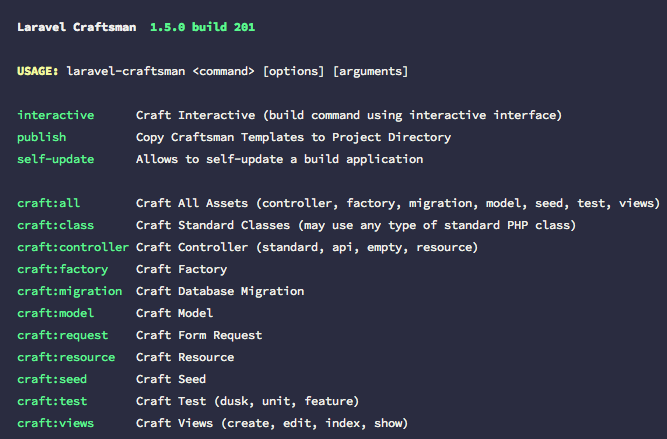Viewport: 667px width, 439px height.
Task: Click 'Craft Views (create, edit, index, show)'
Action: (x=272, y=423)
